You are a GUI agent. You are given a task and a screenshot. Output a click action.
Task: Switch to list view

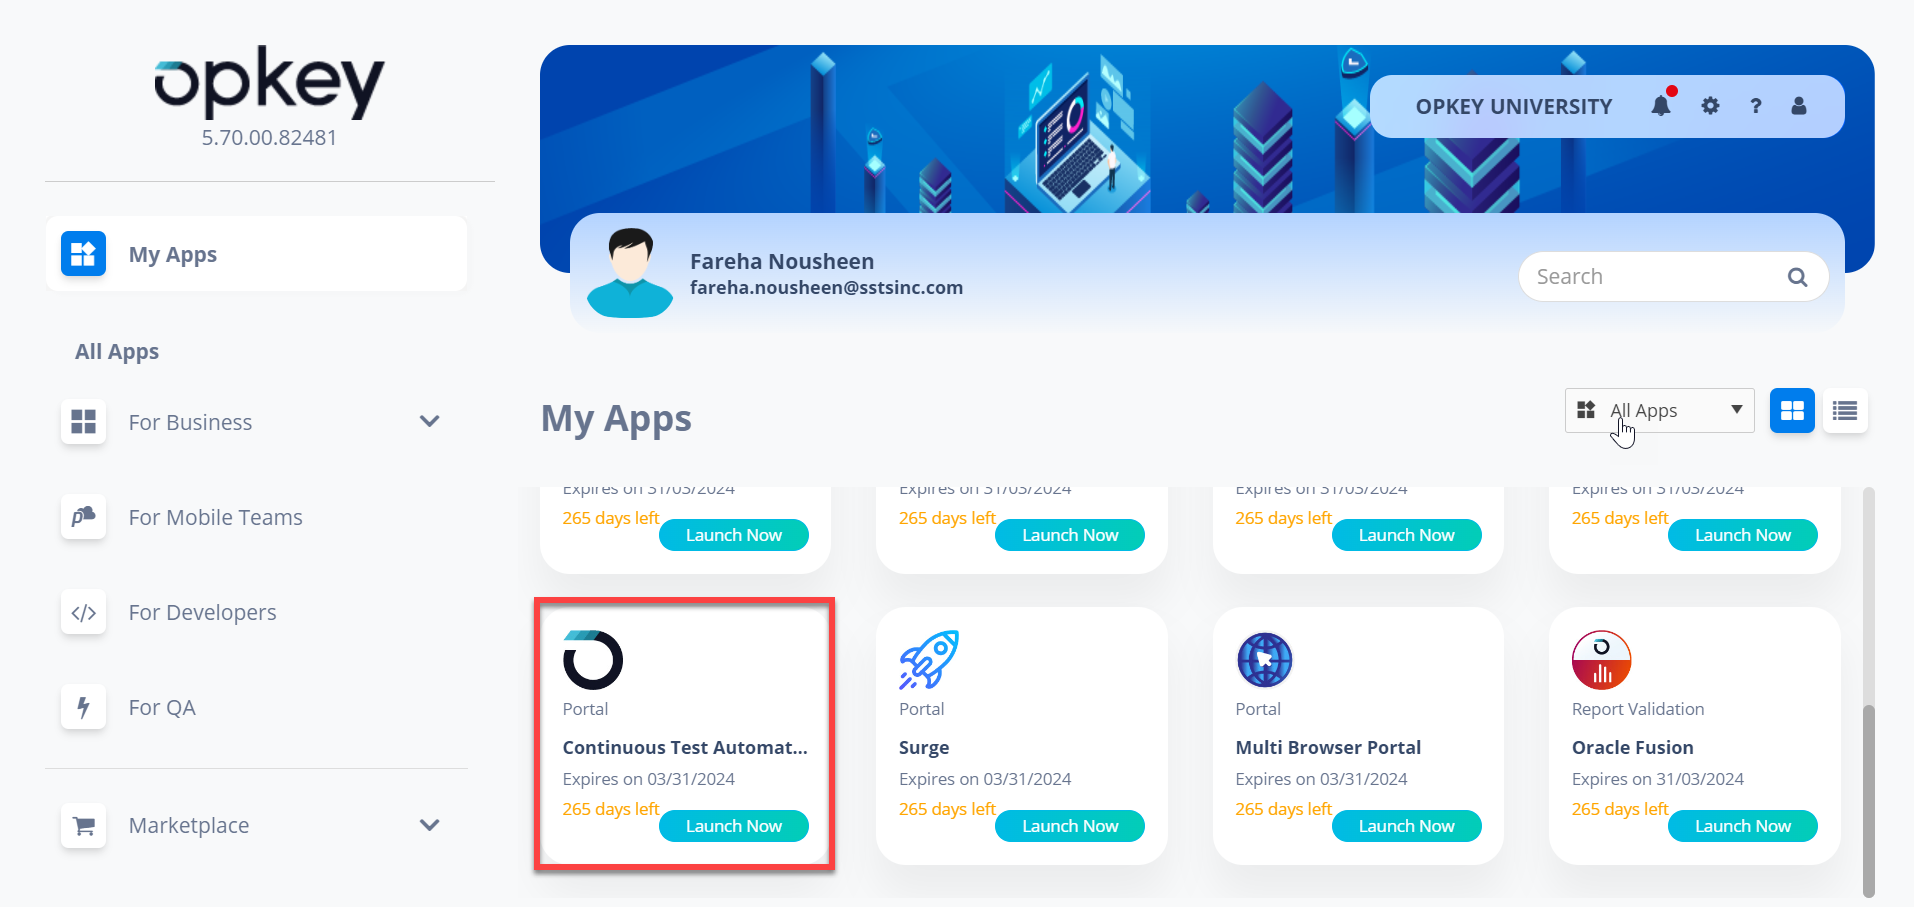(1845, 410)
